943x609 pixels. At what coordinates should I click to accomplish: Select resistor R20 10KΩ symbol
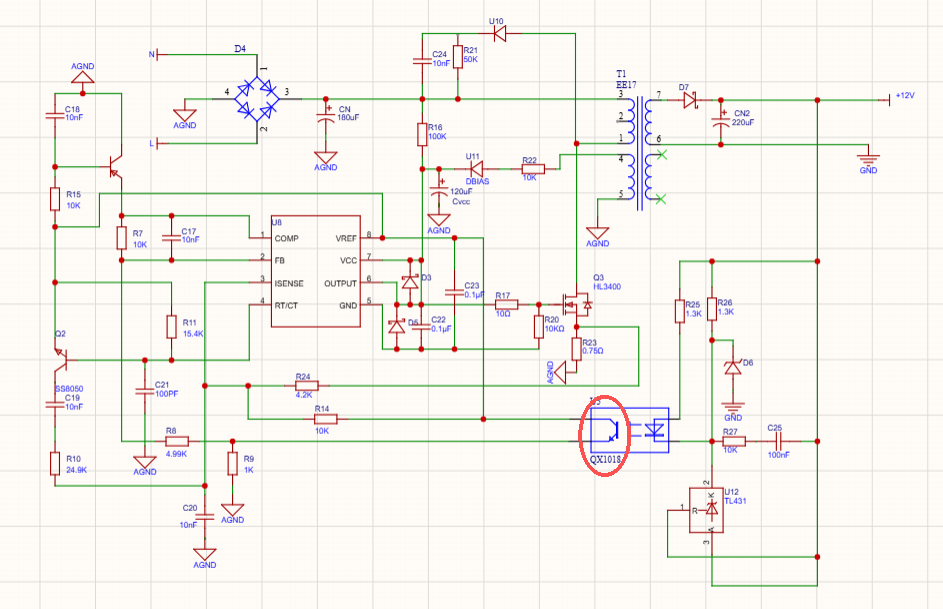pos(538,326)
